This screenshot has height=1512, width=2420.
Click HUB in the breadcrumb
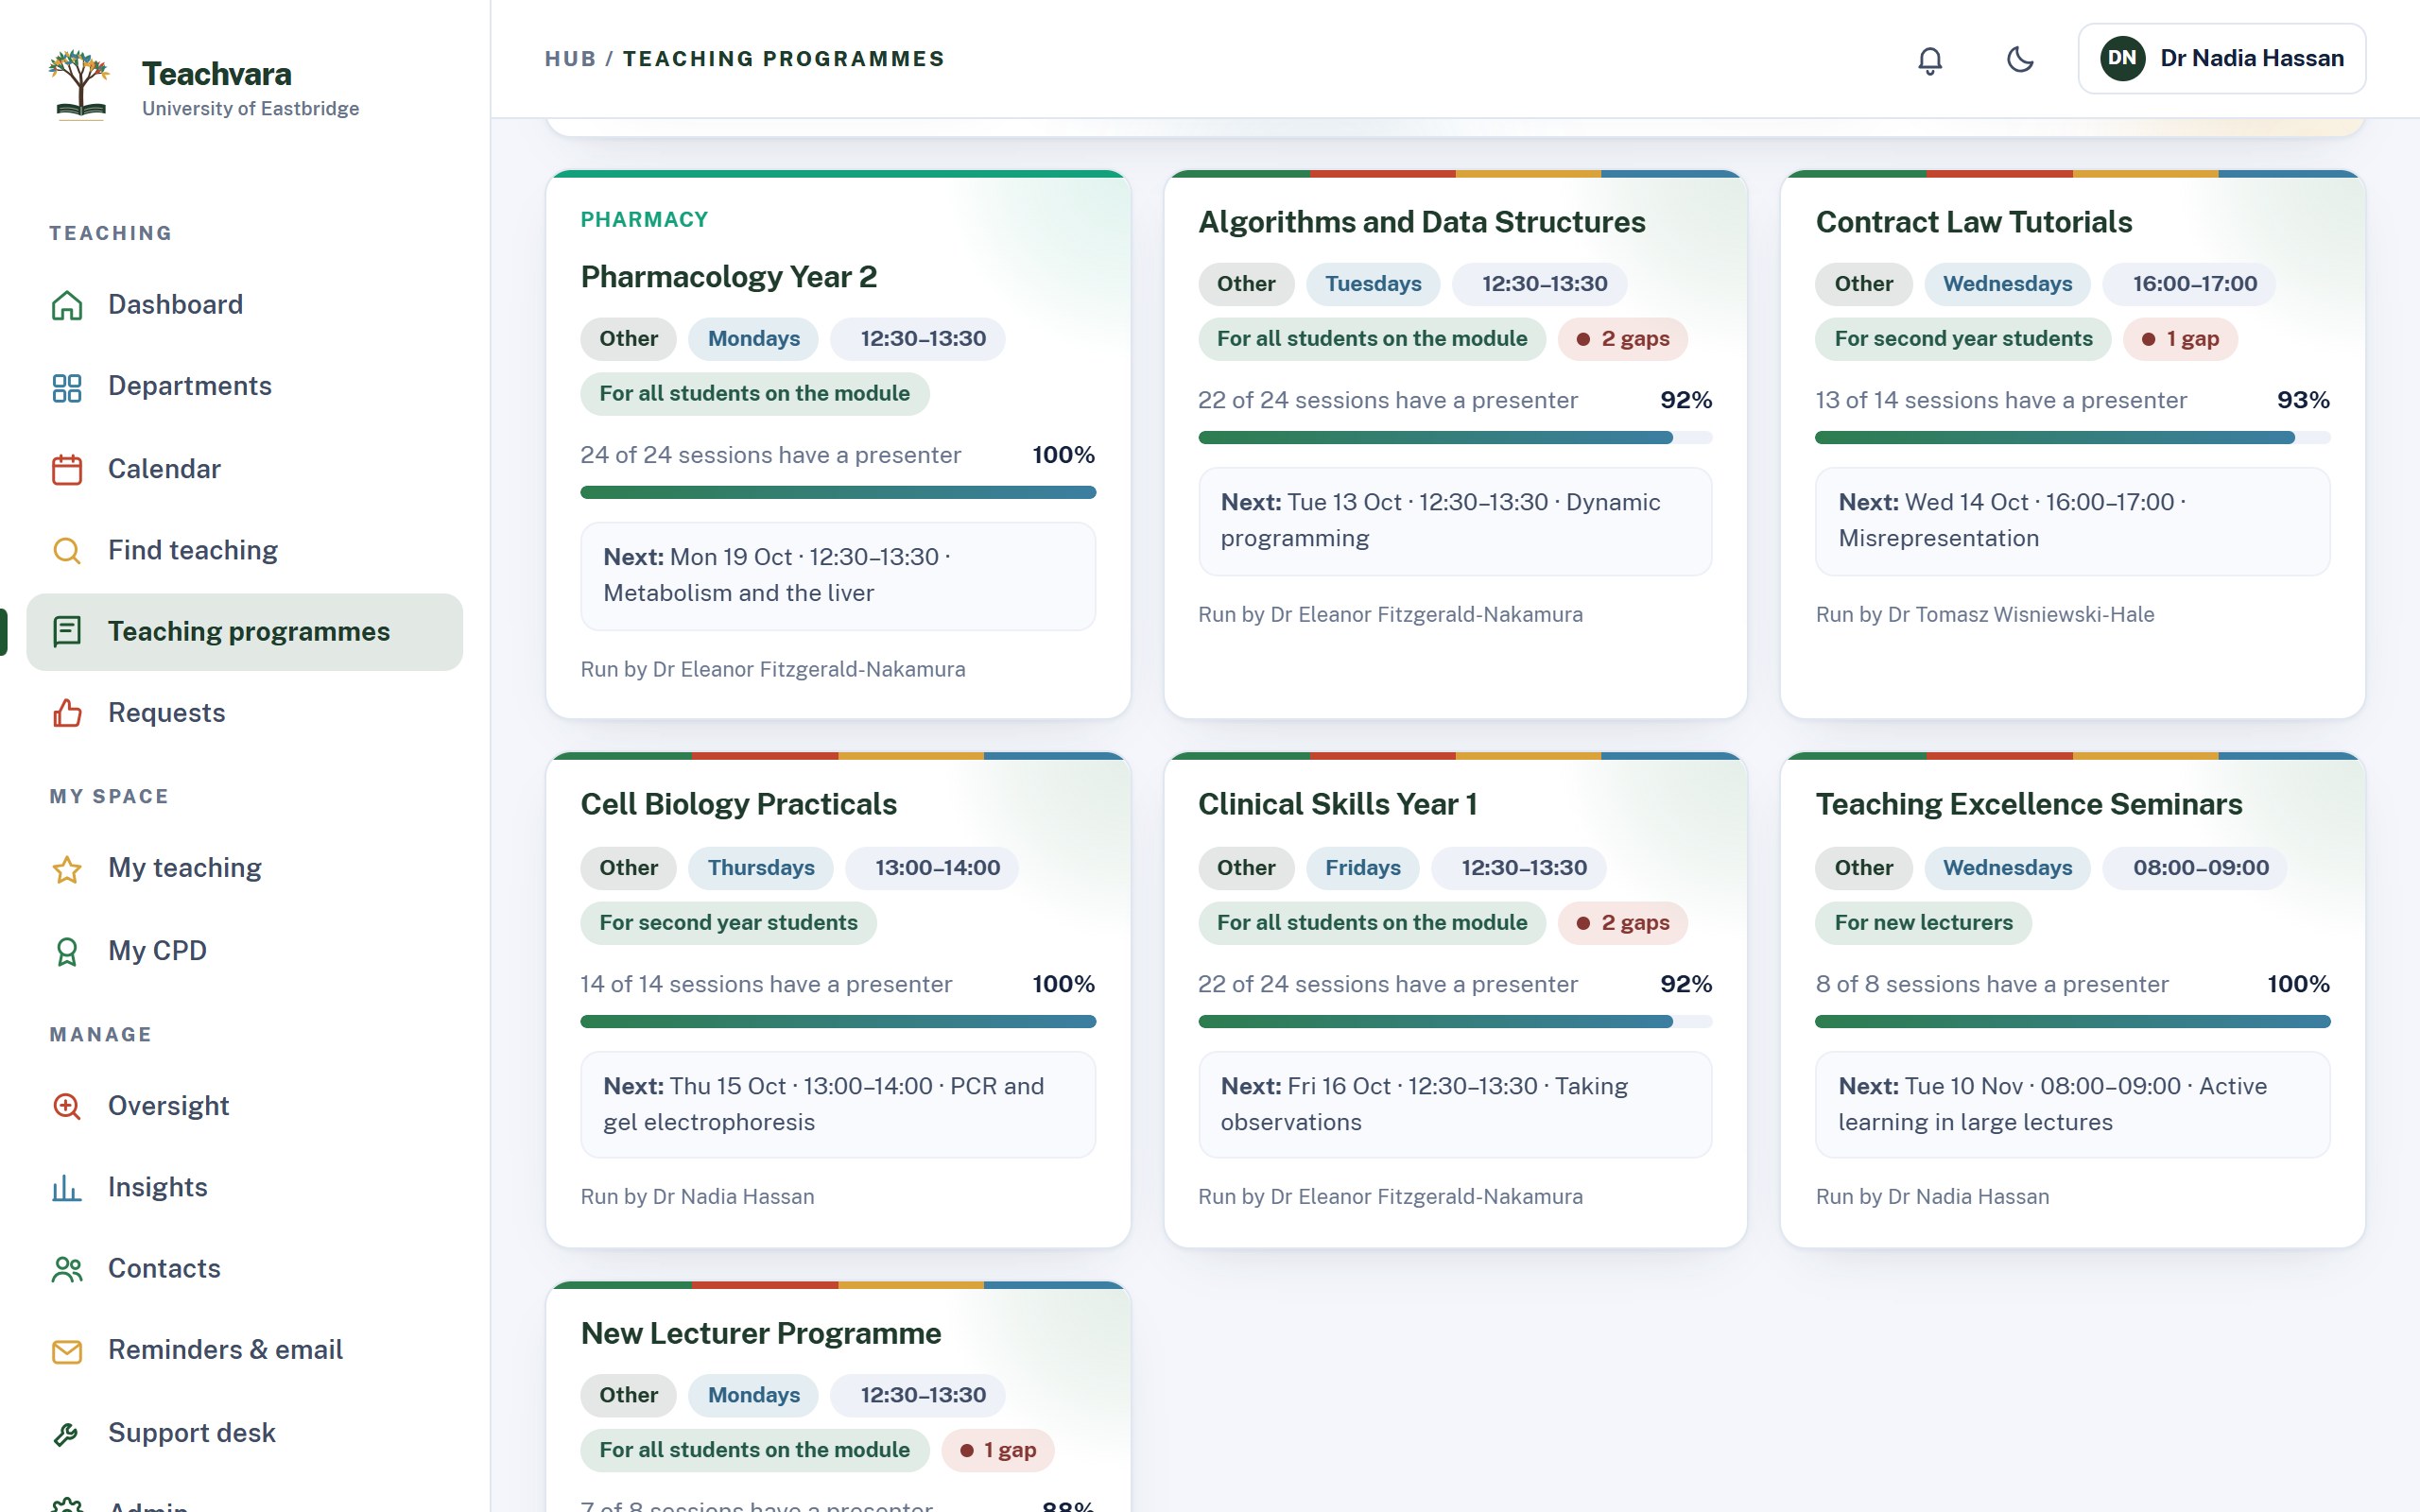tap(570, 59)
